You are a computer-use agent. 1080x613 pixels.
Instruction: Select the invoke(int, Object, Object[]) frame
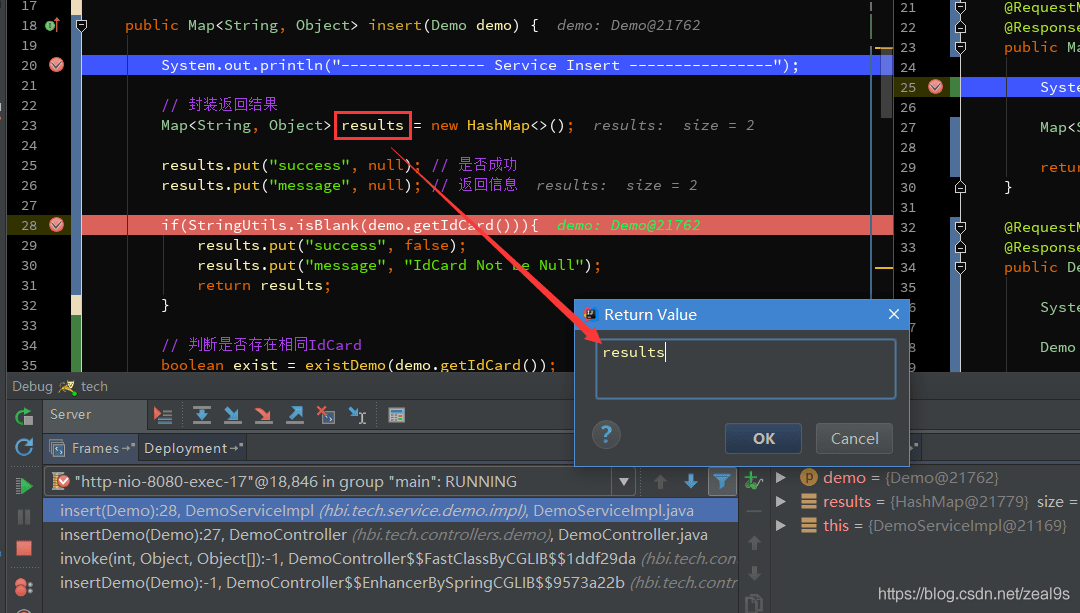(x=390, y=559)
